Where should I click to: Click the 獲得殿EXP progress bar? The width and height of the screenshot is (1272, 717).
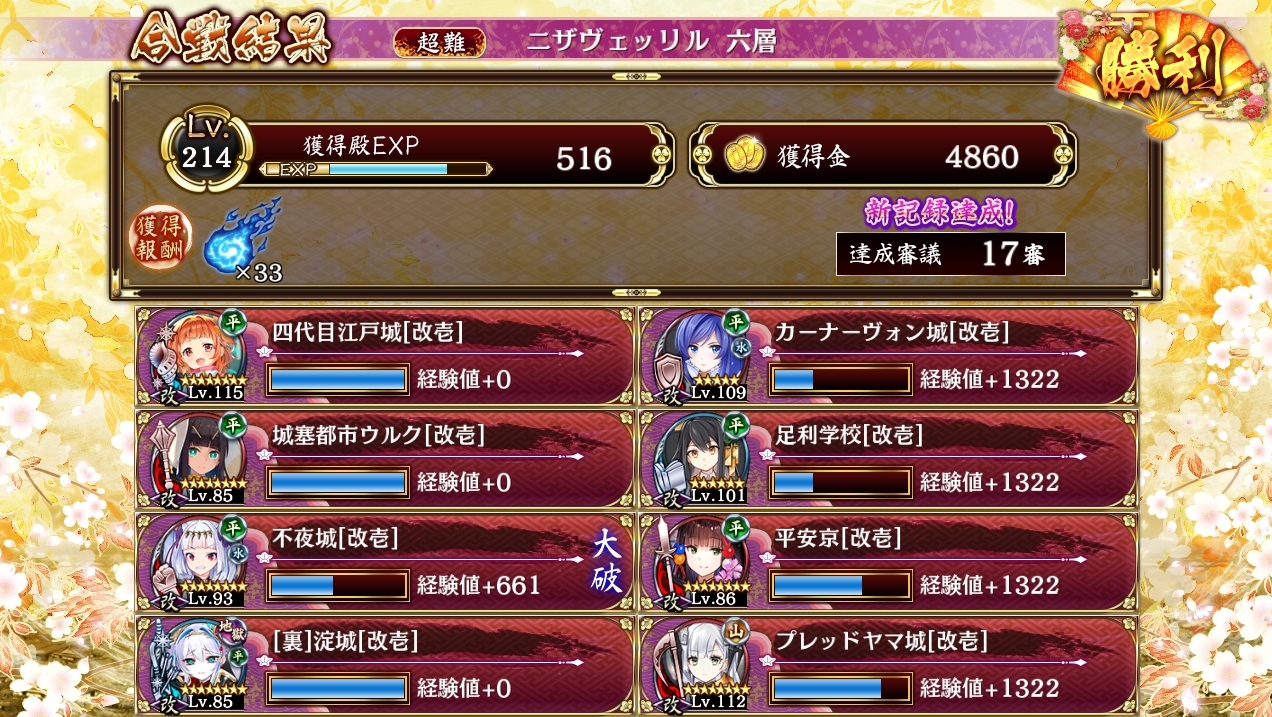pyautogui.click(x=375, y=169)
